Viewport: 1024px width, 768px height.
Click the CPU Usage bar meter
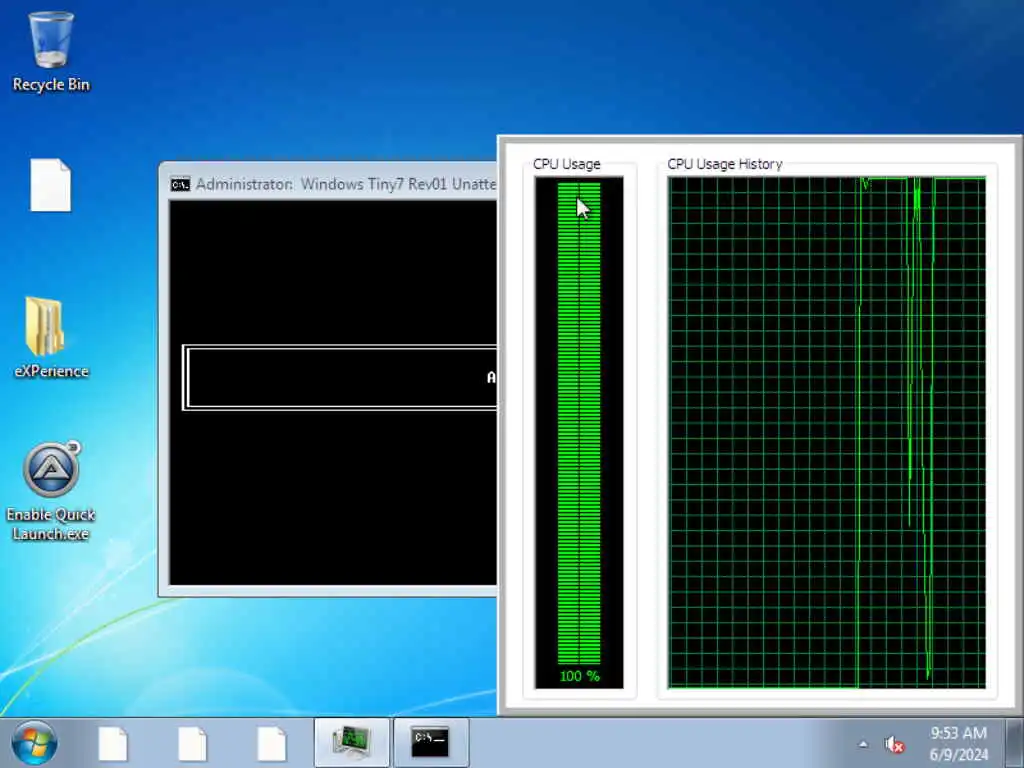click(579, 432)
